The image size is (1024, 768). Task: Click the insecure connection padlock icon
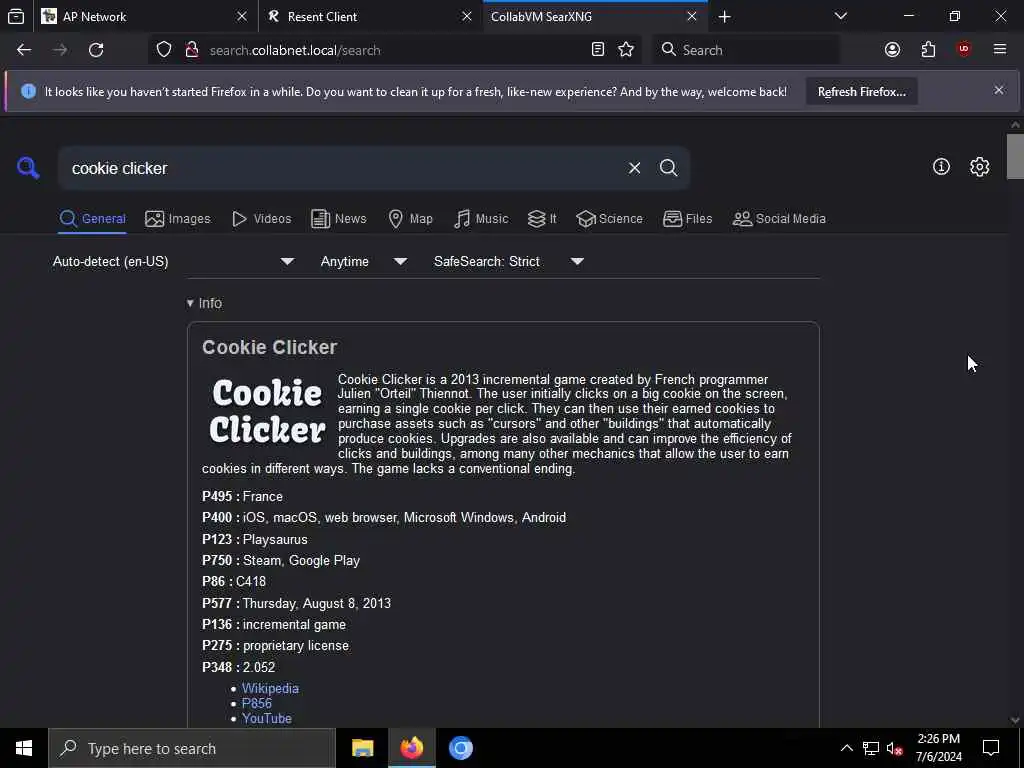192,50
